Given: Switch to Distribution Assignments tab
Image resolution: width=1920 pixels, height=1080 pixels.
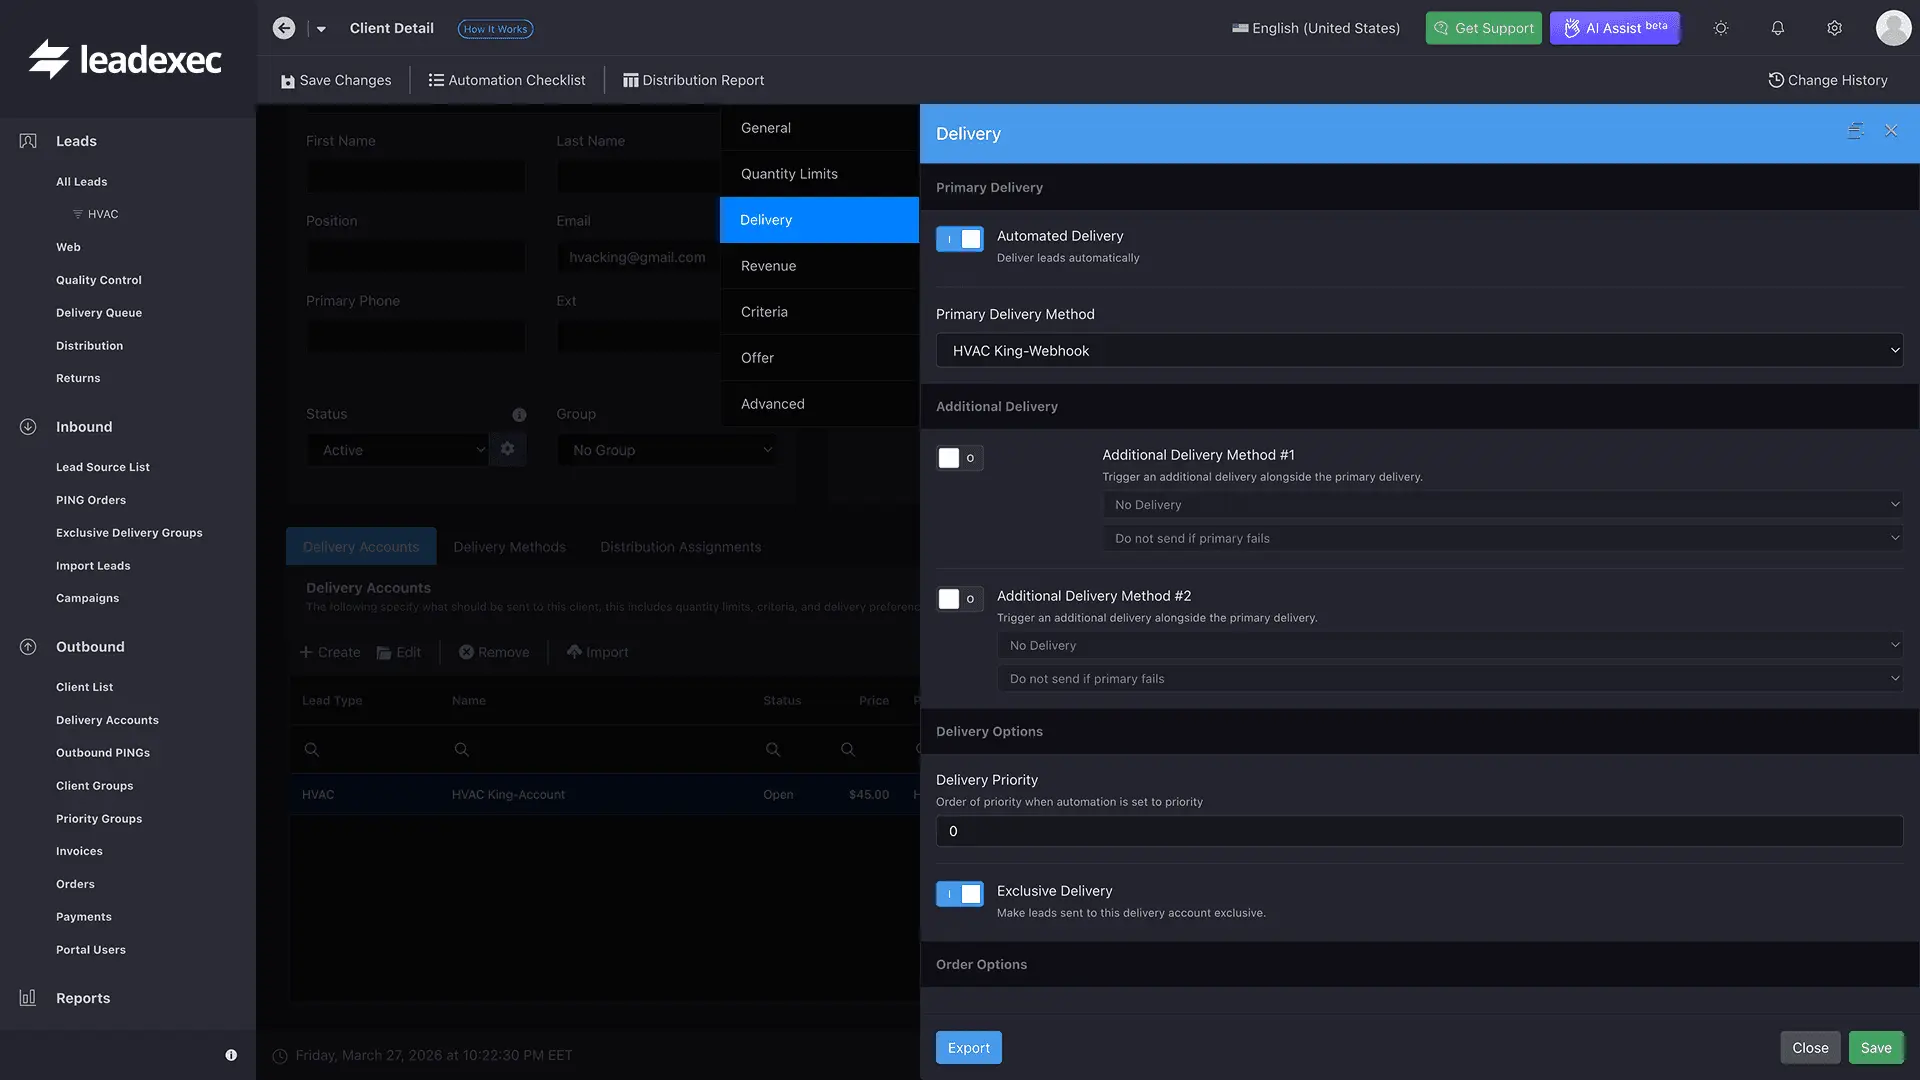Looking at the screenshot, I should 680,547.
